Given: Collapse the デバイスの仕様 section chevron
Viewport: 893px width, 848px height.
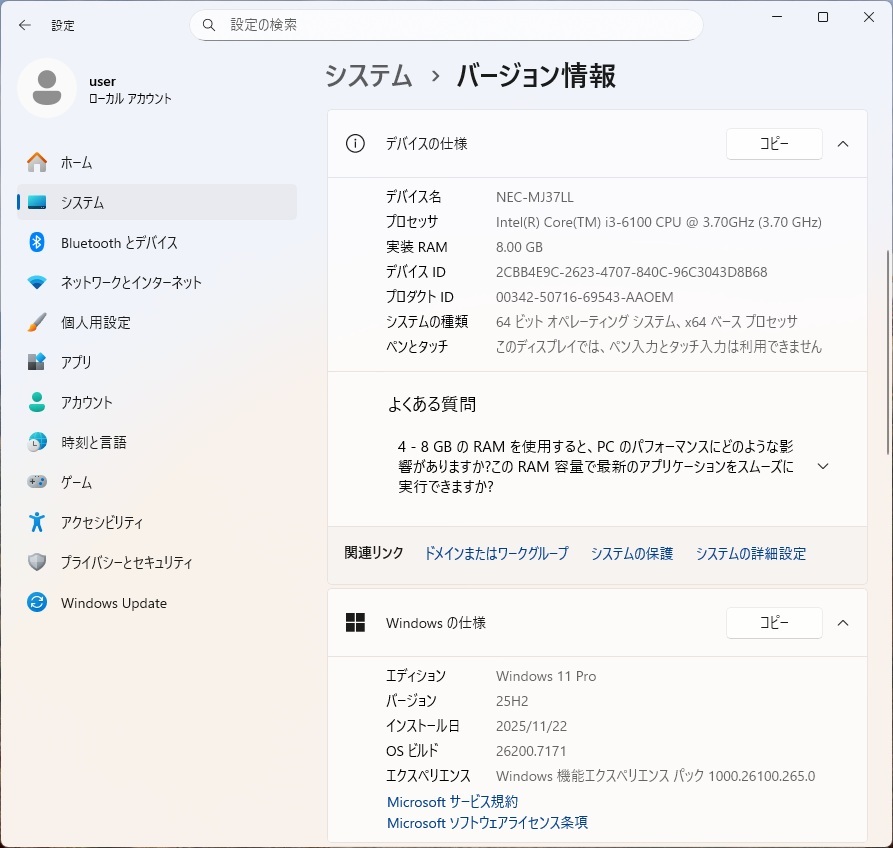Looking at the screenshot, I should [x=843, y=144].
